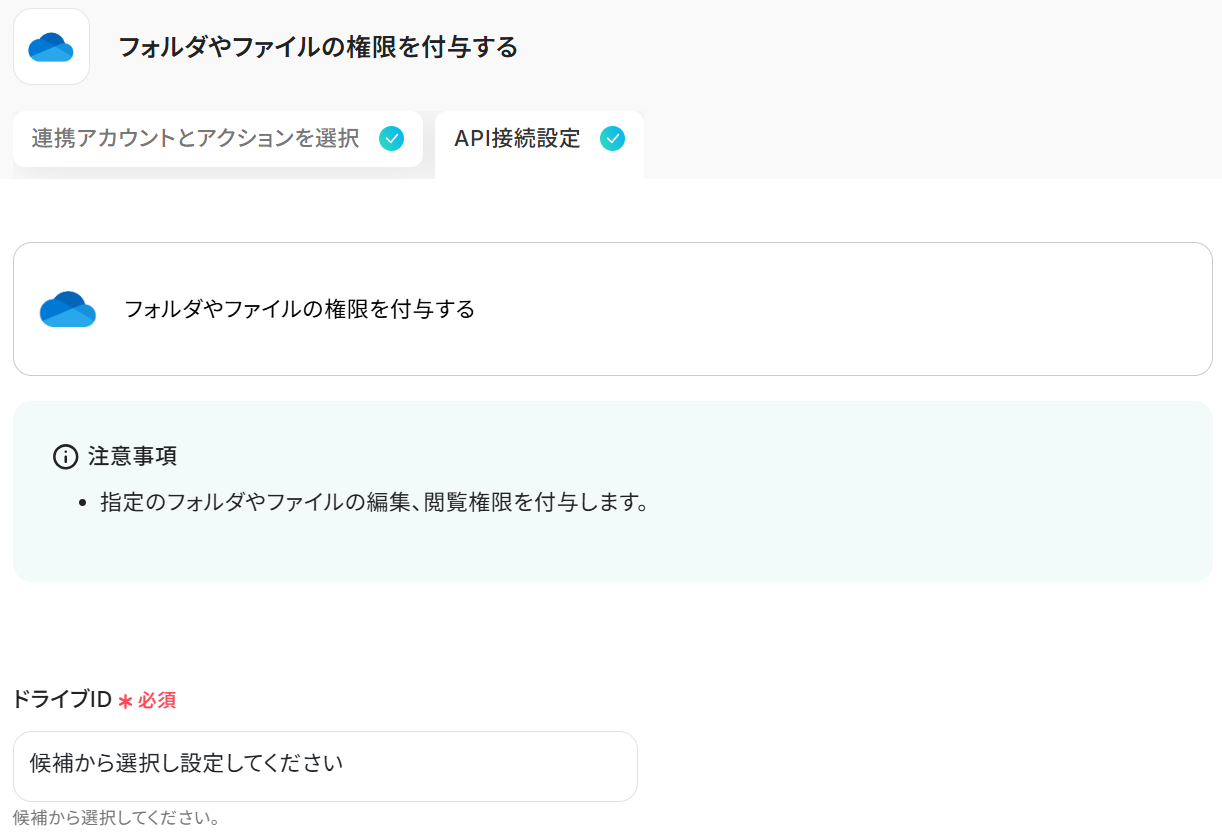Click the red asterisk next to ドライブID
This screenshot has width=1222, height=835.
coord(125,701)
